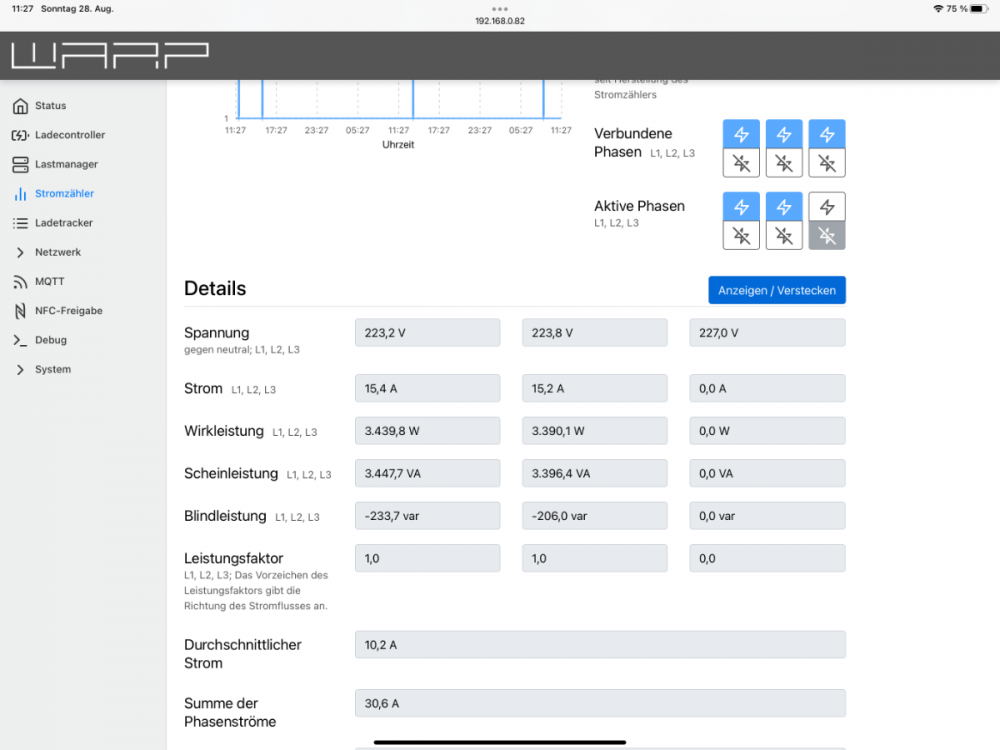Click the house icon next to Status
The image size is (1000, 750).
[20, 106]
